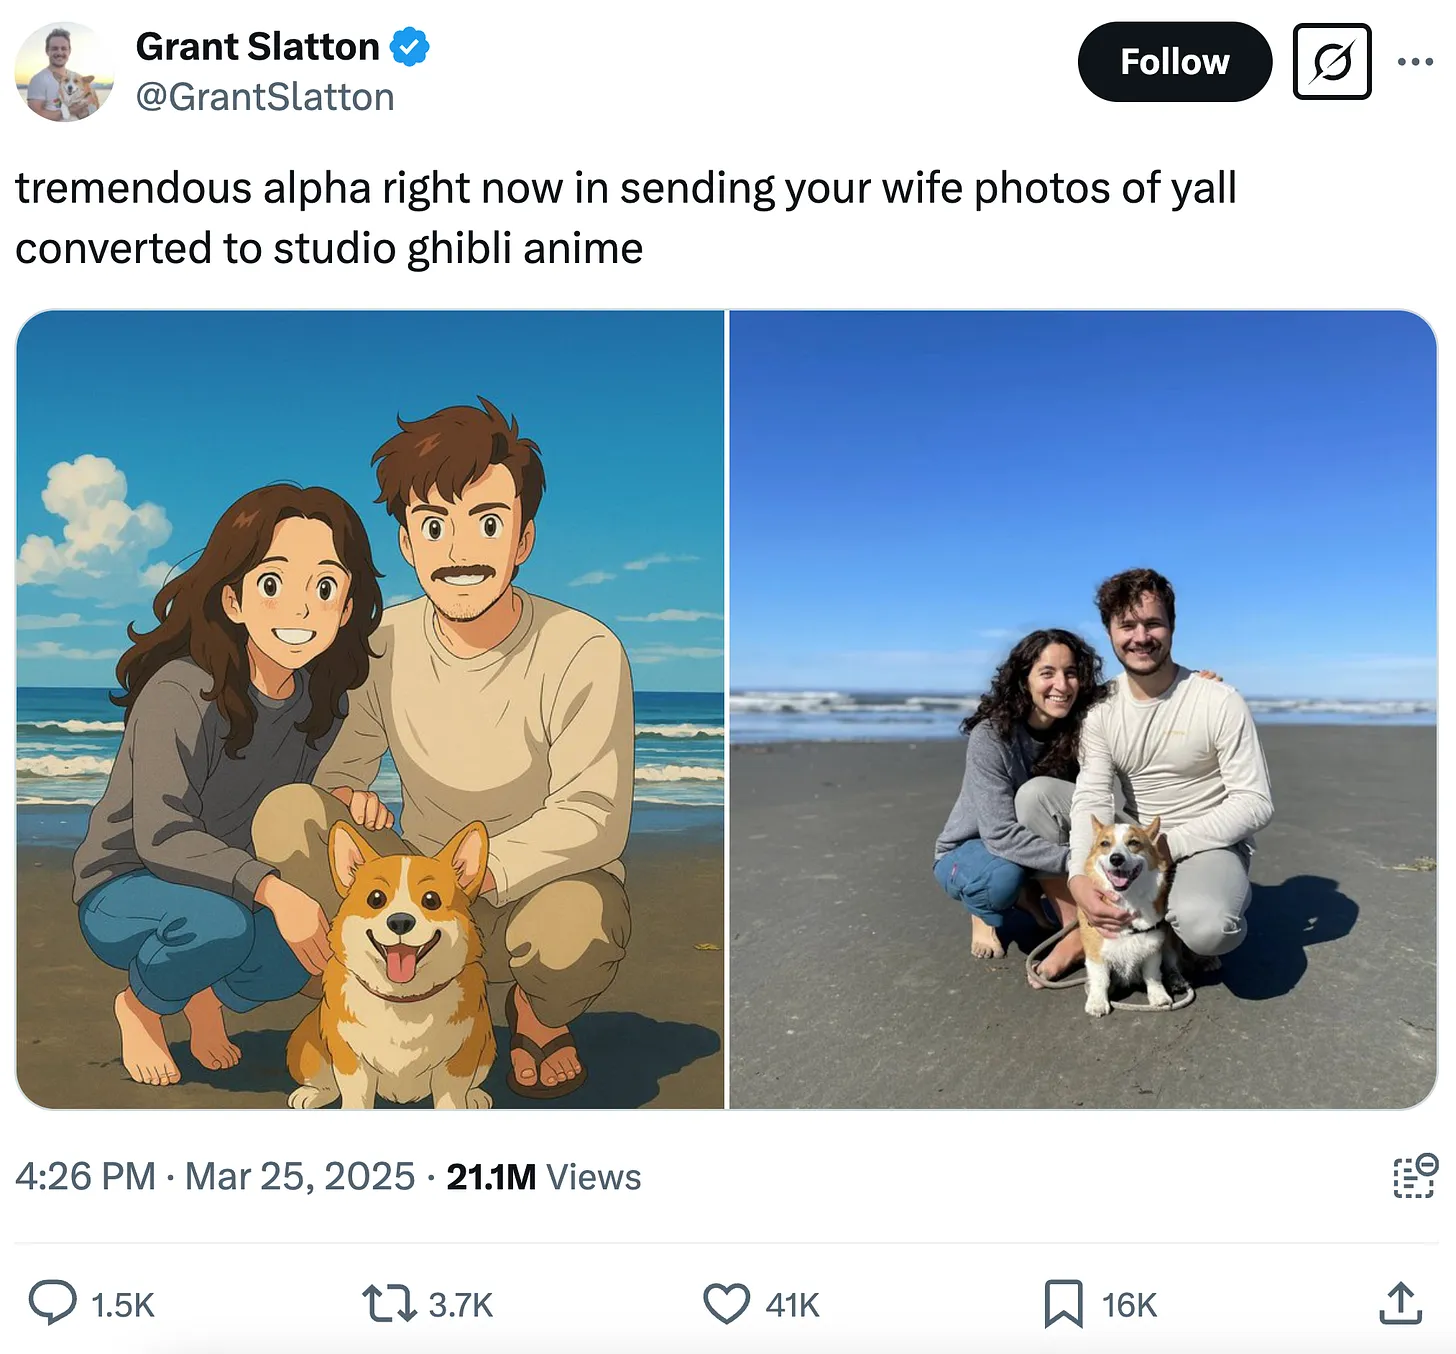Open the original beach photo
The height and width of the screenshot is (1354, 1456).
coord(1083,709)
